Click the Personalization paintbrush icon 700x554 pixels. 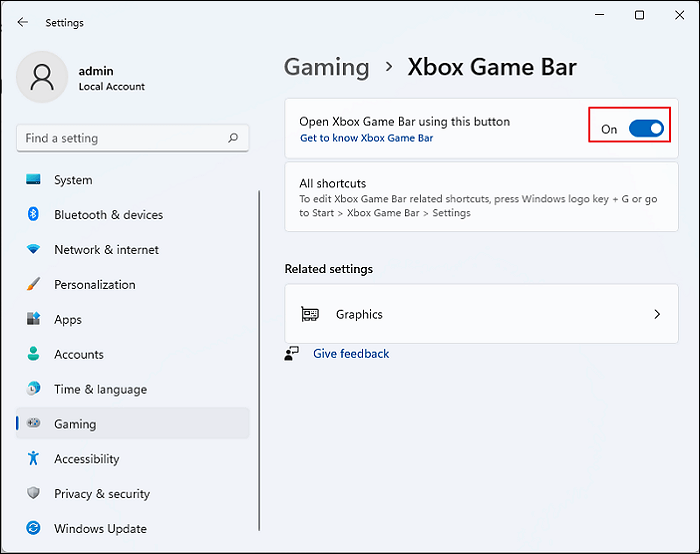click(33, 285)
